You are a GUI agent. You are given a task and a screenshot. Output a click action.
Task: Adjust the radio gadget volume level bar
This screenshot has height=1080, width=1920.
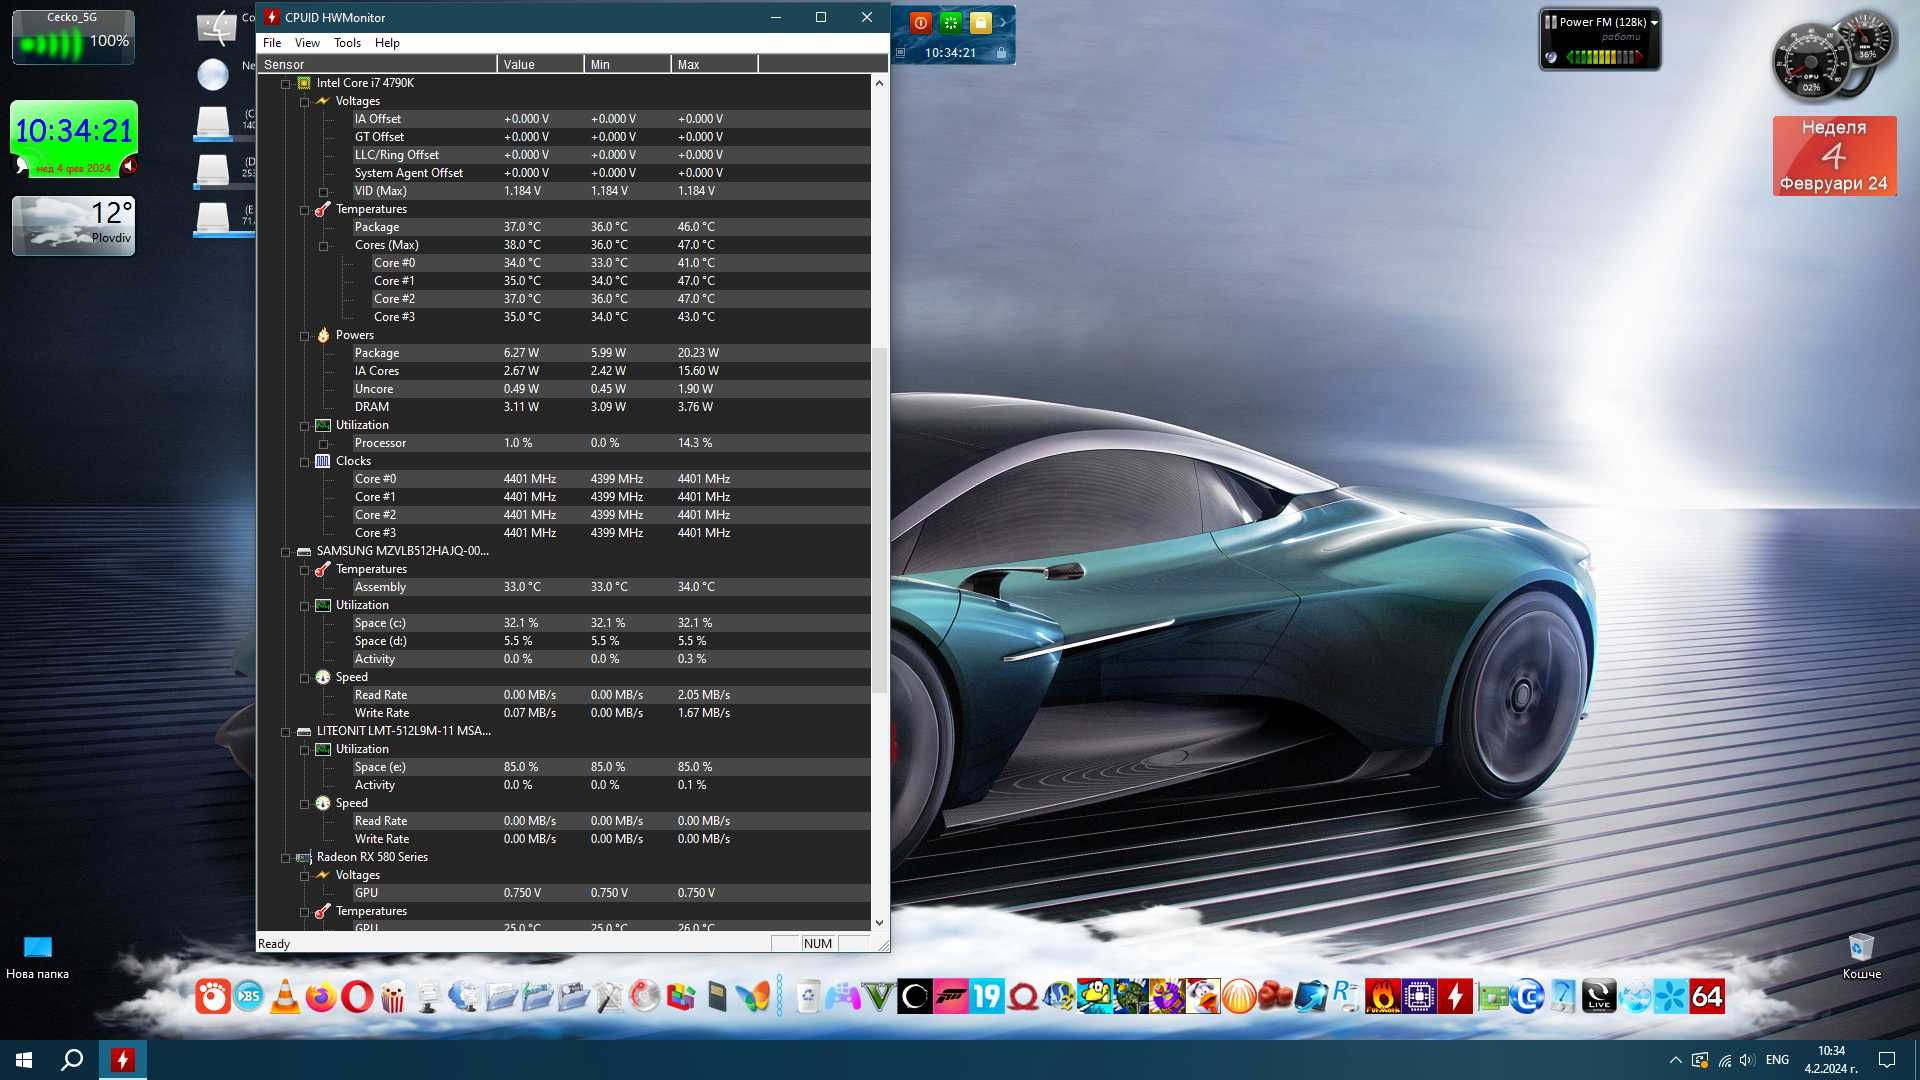[1604, 57]
